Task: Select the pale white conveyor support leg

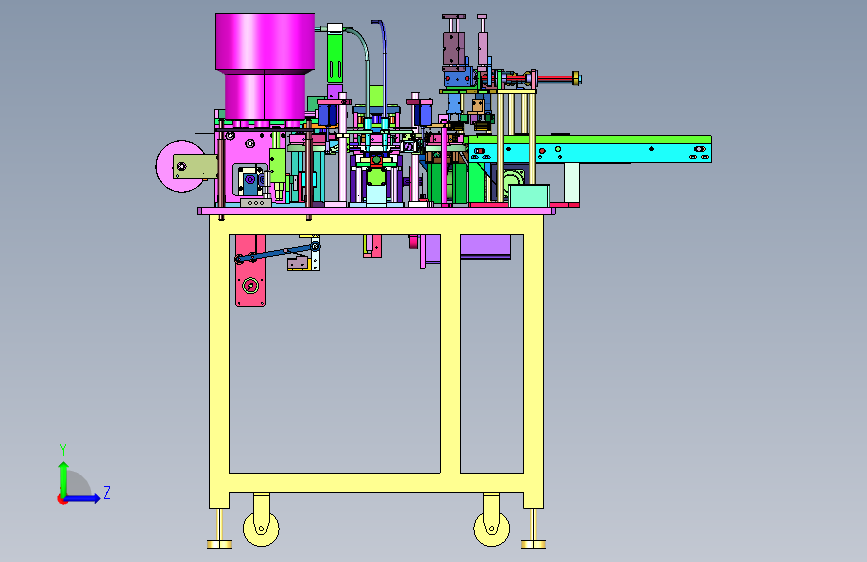Action: (572, 183)
